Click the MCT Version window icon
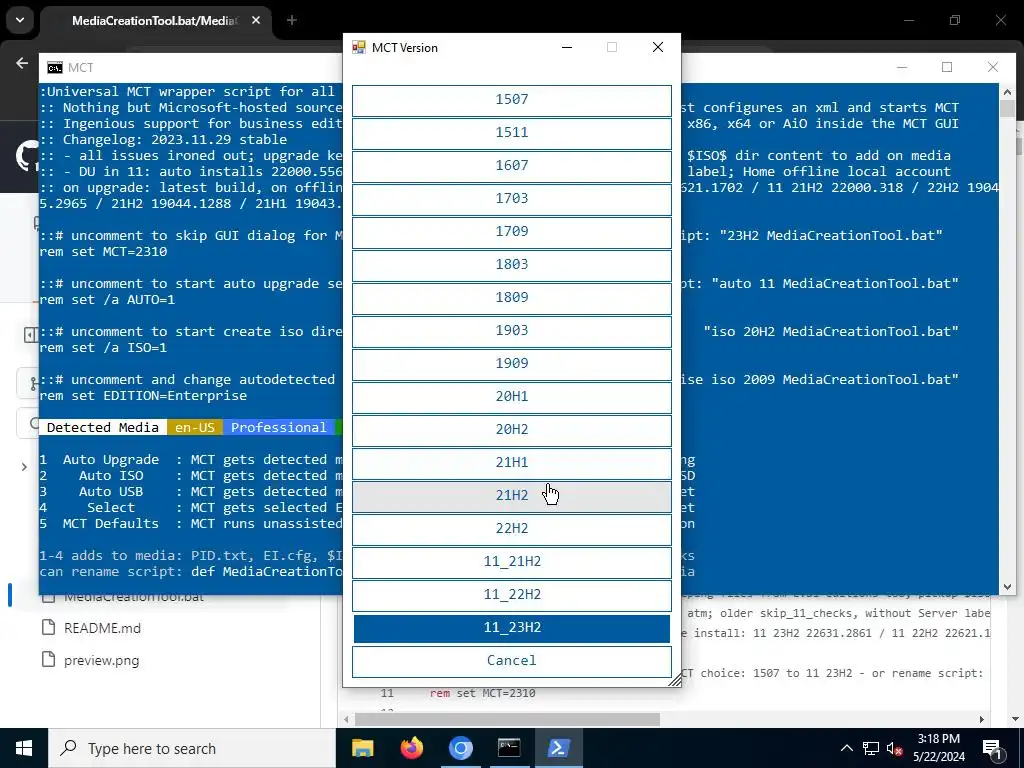This screenshot has height=768, width=1024. click(x=359, y=47)
